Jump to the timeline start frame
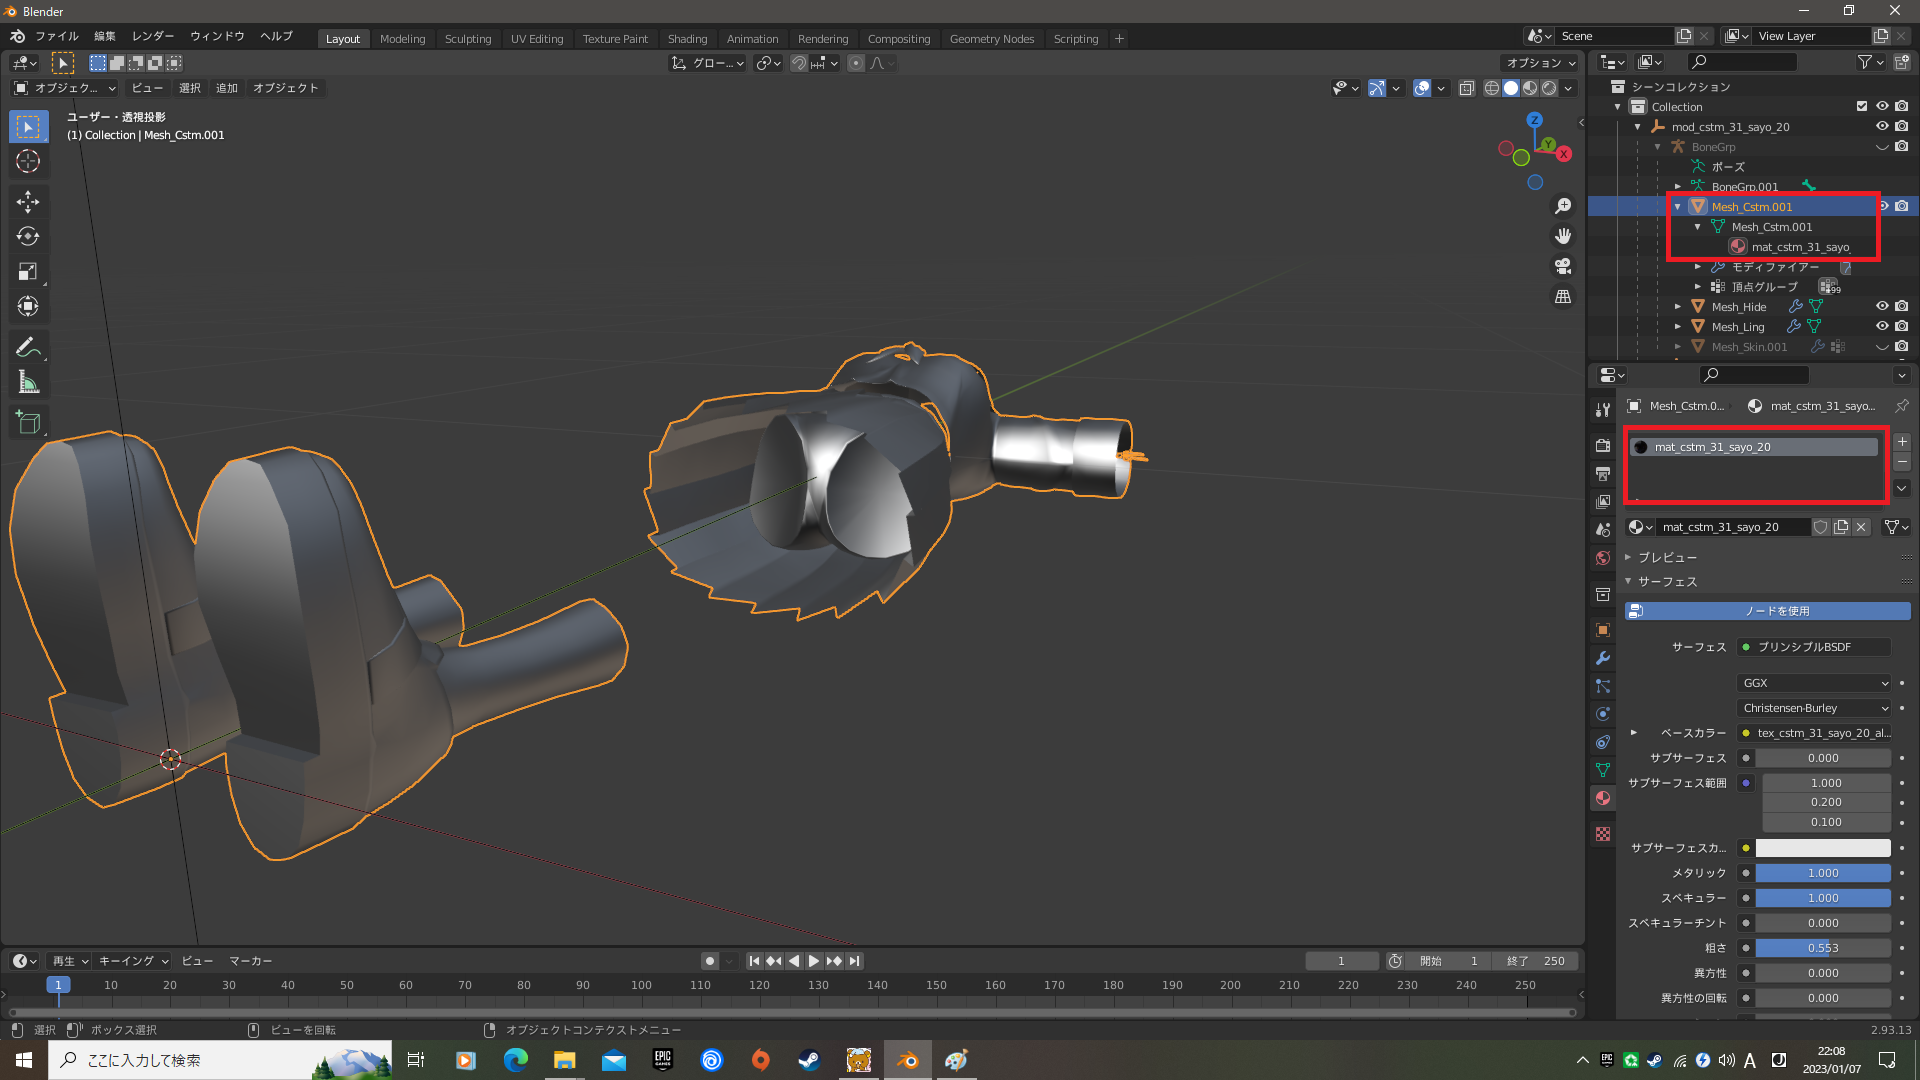 coord(754,961)
